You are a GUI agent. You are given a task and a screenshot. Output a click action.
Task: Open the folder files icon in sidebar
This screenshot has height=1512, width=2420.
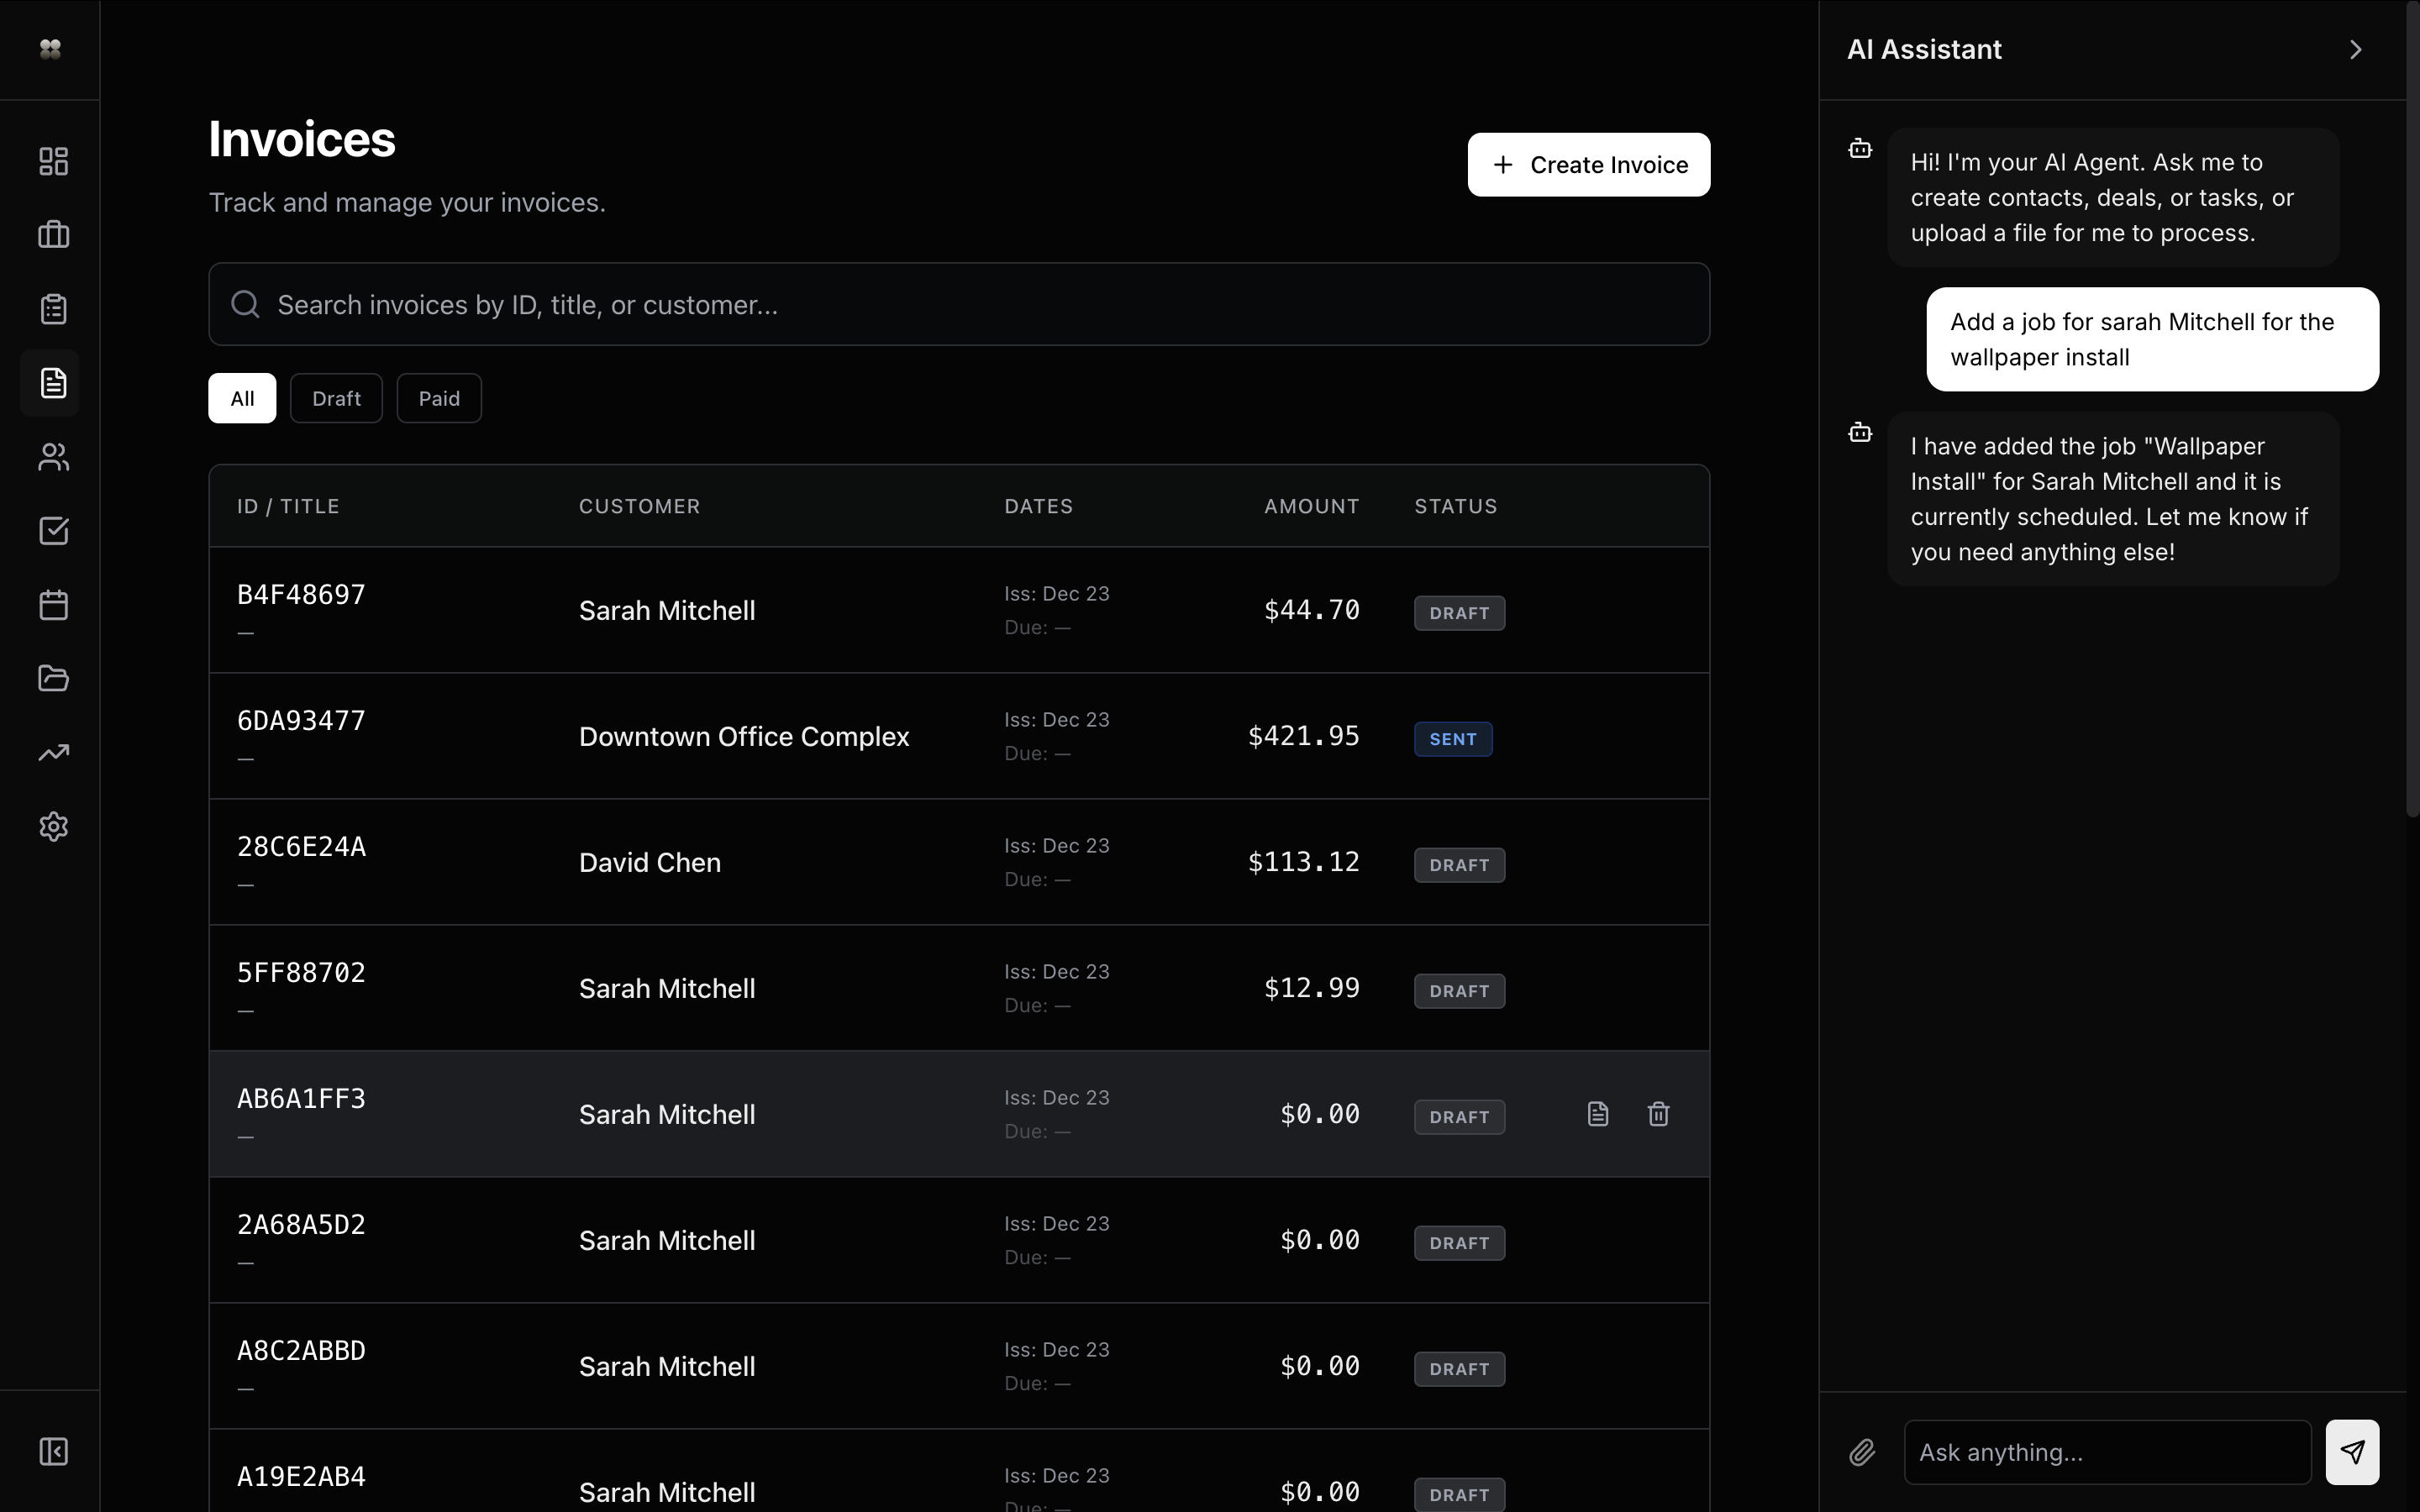click(x=53, y=679)
